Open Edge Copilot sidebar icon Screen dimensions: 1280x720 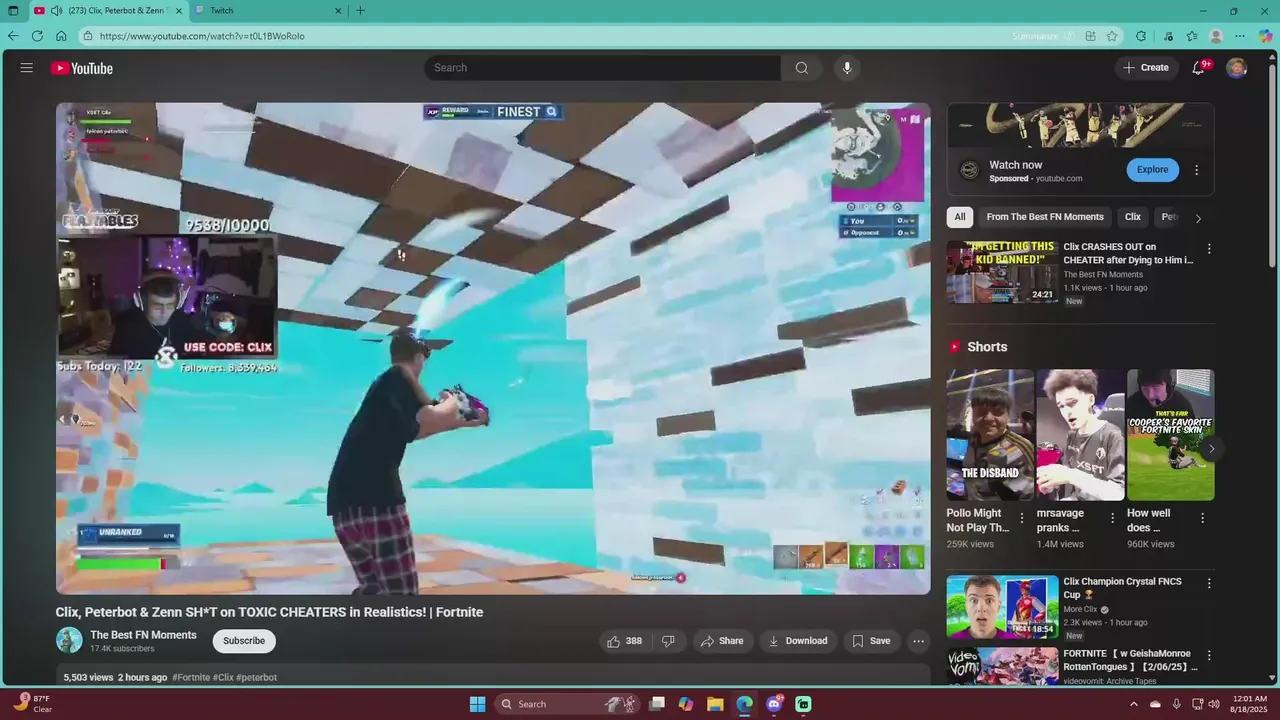(x=1265, y=36)
